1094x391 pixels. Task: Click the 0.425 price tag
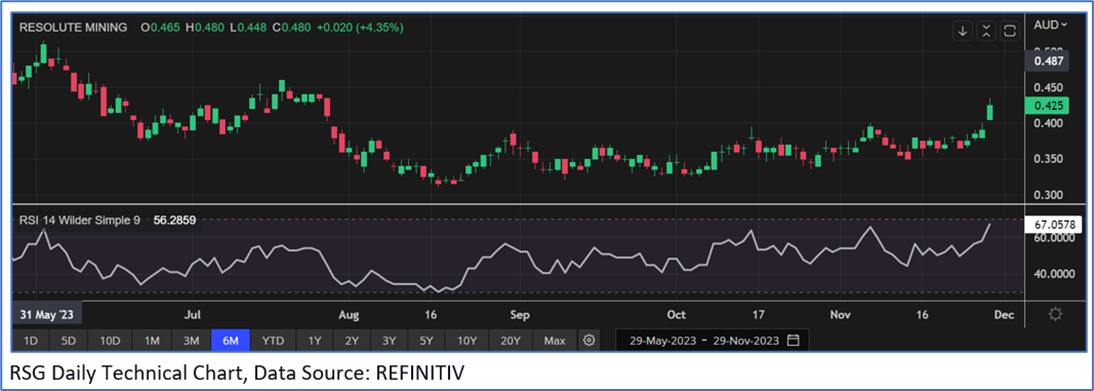click(1047, 105)
